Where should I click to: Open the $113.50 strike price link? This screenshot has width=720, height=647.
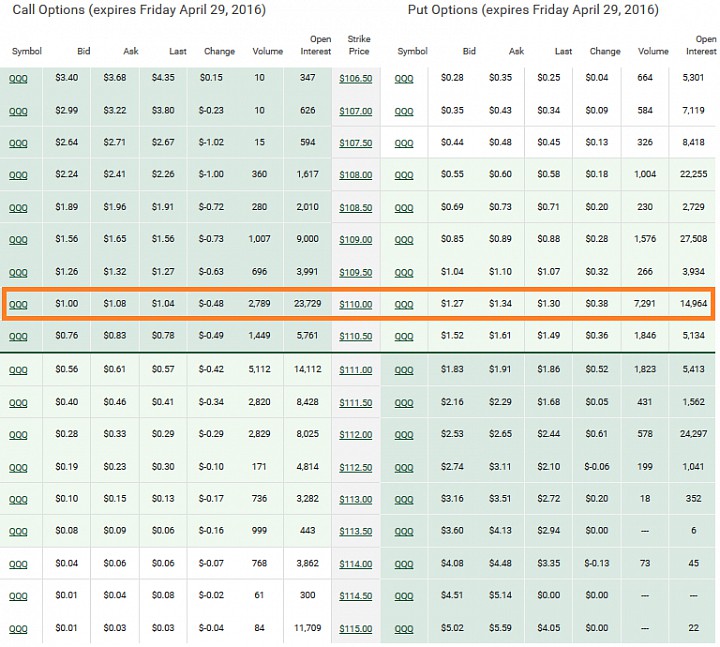[355, 531]
